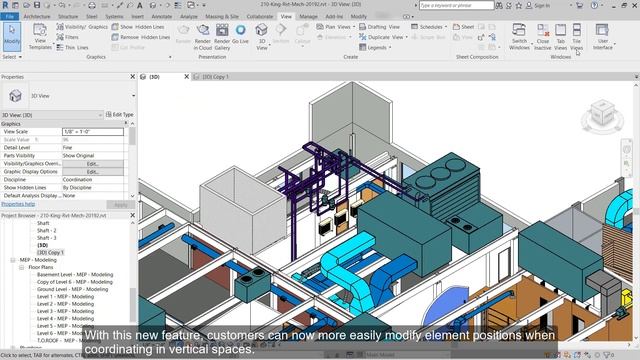Click the Tile Views tool
The height and width of the screenshot is (360, 640).
point(576,37)
